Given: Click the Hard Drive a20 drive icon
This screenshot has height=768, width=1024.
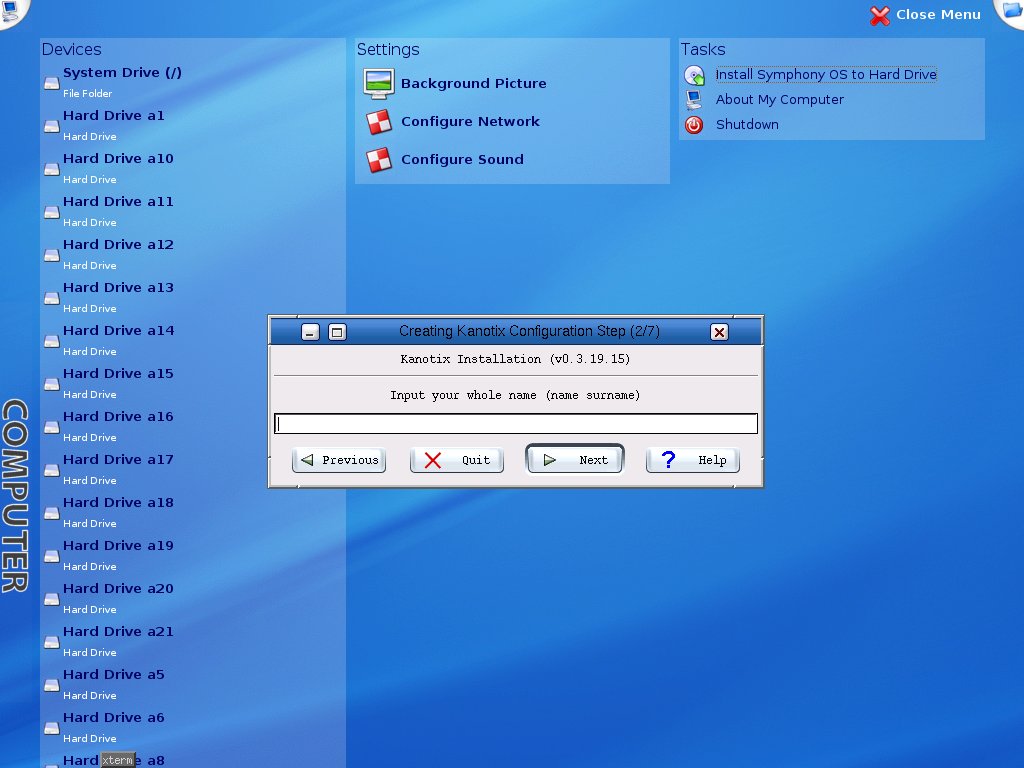Looking at the screenshot, I should click(x=52, y=600).
